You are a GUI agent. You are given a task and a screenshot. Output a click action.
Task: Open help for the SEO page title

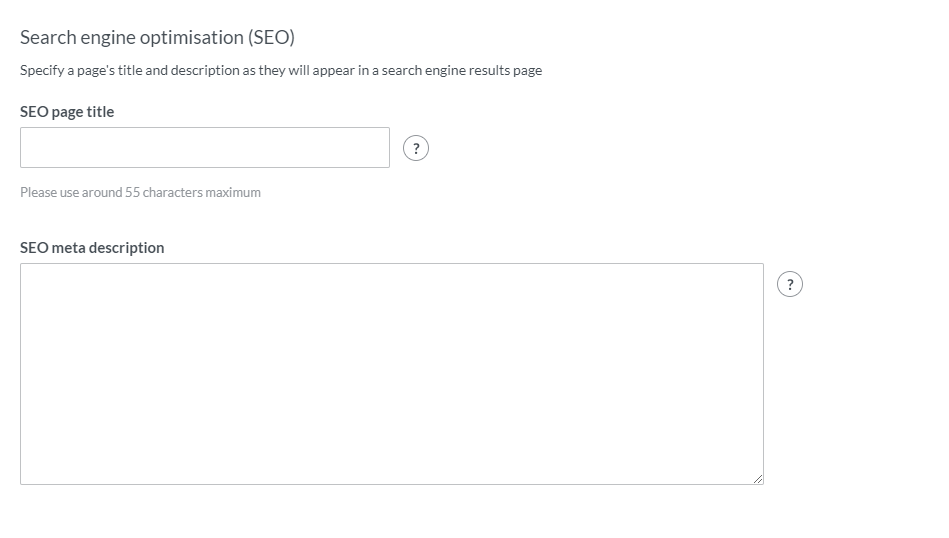pyautogui.click(x=416, y=148)
